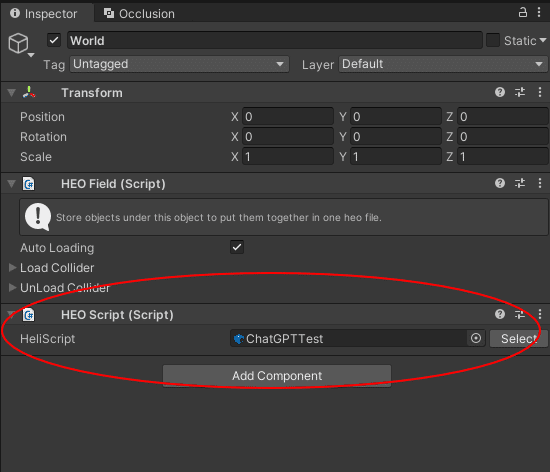The width and height of the screenshot is (550, 472).
Task: Click the Scale Y value field
Action: (396, 157)
